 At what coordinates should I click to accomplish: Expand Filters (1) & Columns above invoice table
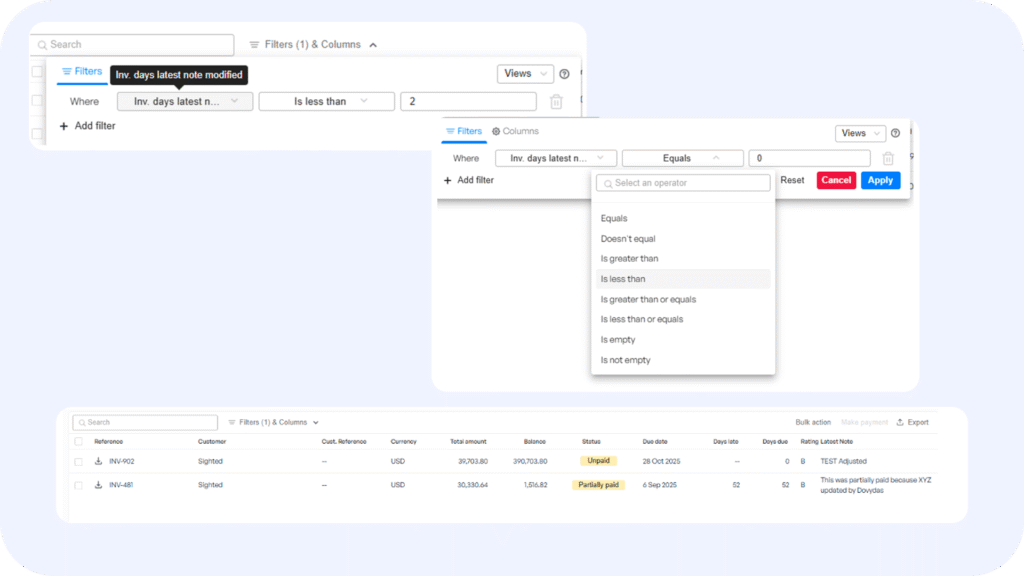pos(273,422)
